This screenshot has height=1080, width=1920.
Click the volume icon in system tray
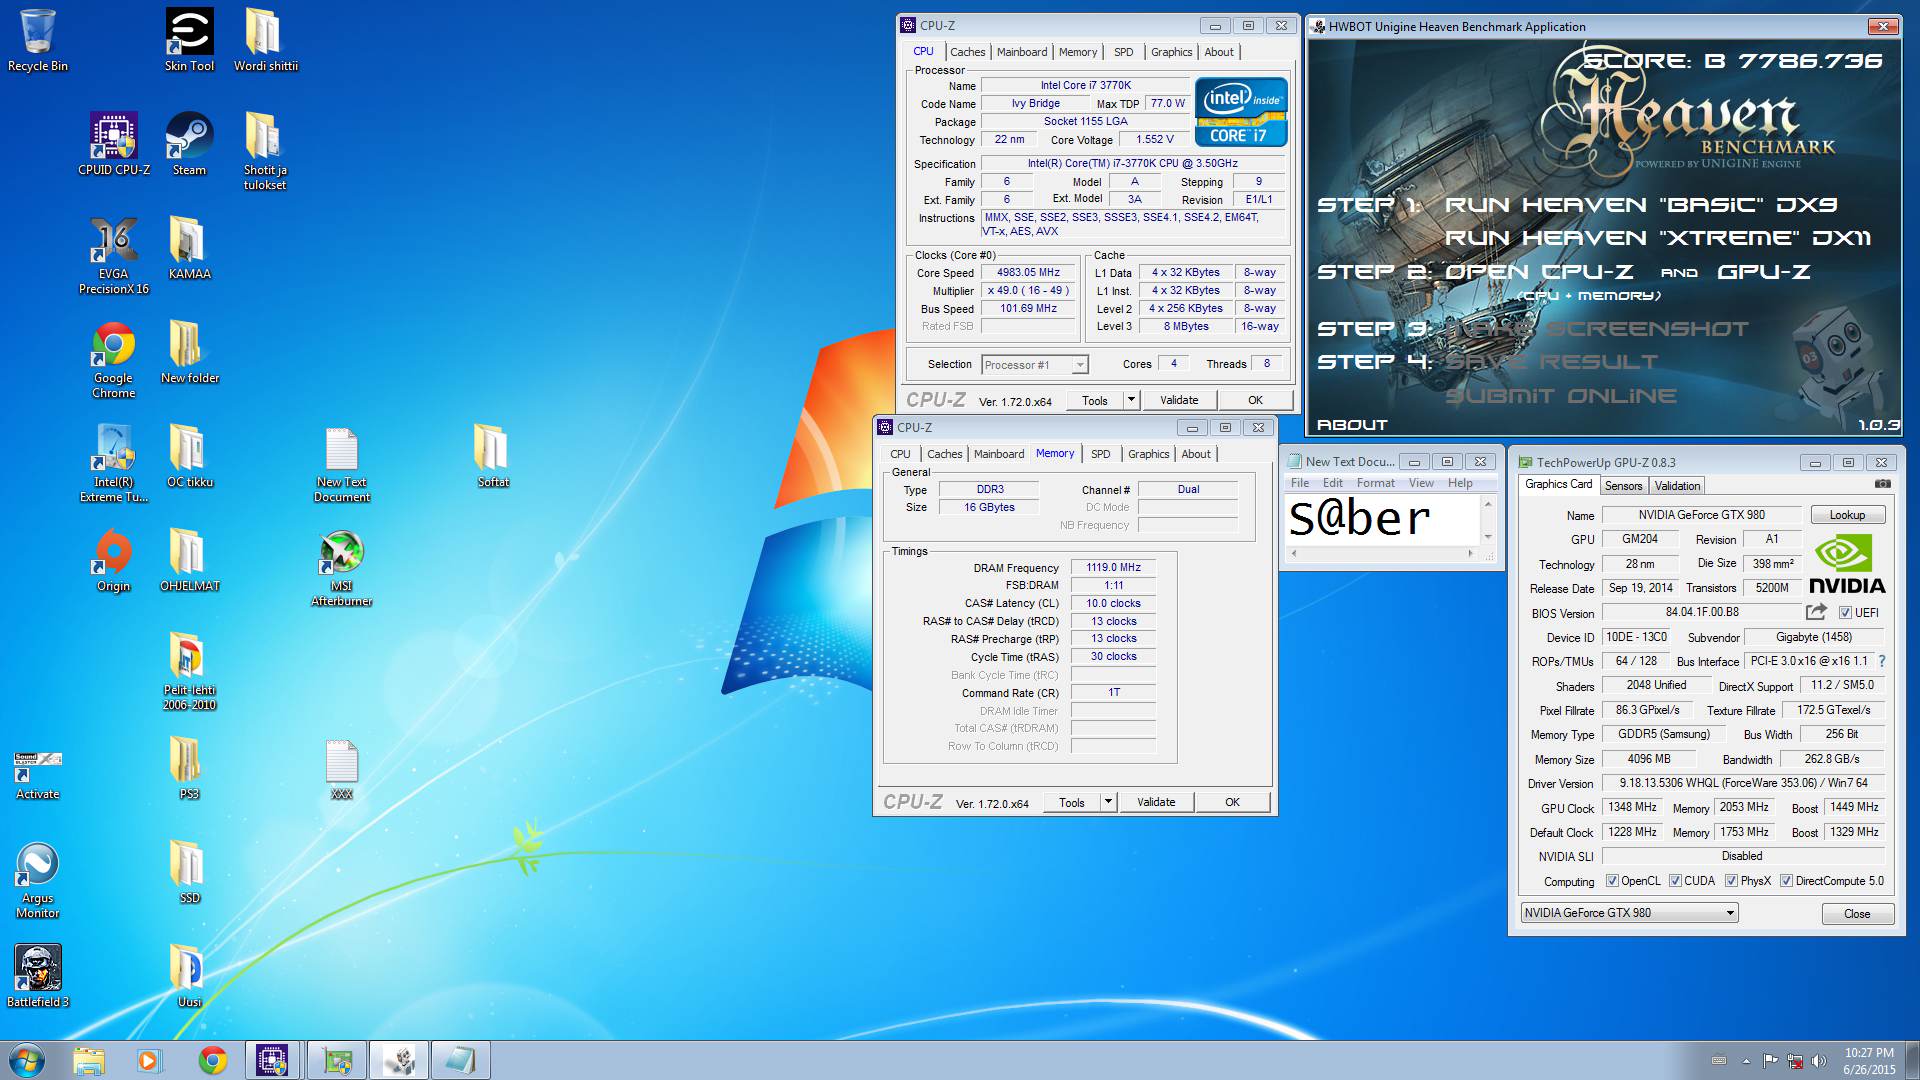pyautogui.click(x=1819, y=1060)
